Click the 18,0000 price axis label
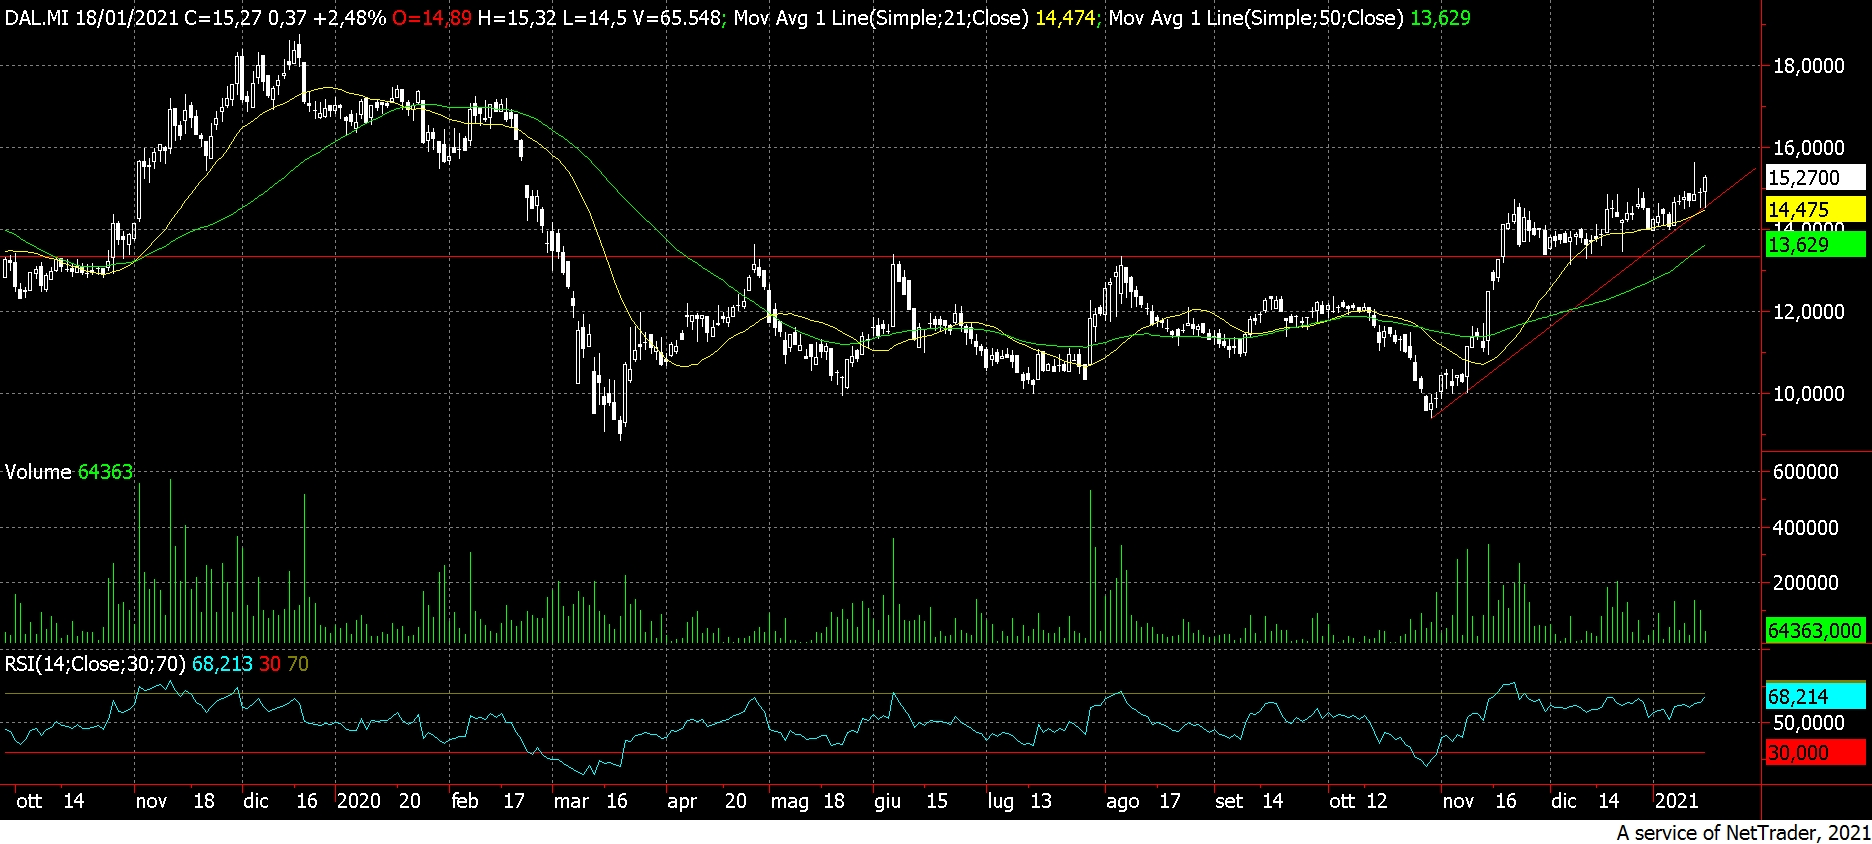The height and width of the screenshot is (844, 1872). pyautogui.click(x=1808, y=66)
